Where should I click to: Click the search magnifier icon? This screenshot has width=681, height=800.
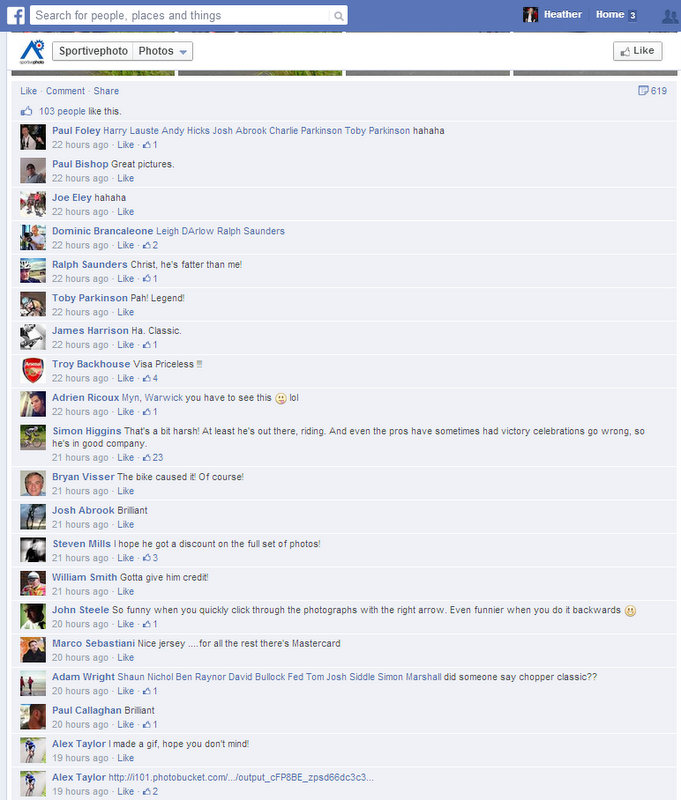coord(338,16)
